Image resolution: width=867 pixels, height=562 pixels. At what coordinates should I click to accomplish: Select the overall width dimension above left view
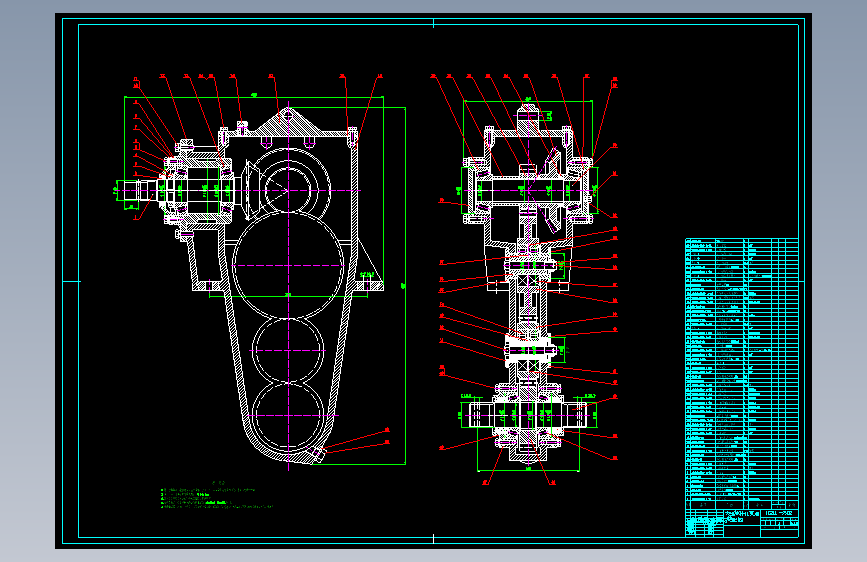[x=254, y=97]
